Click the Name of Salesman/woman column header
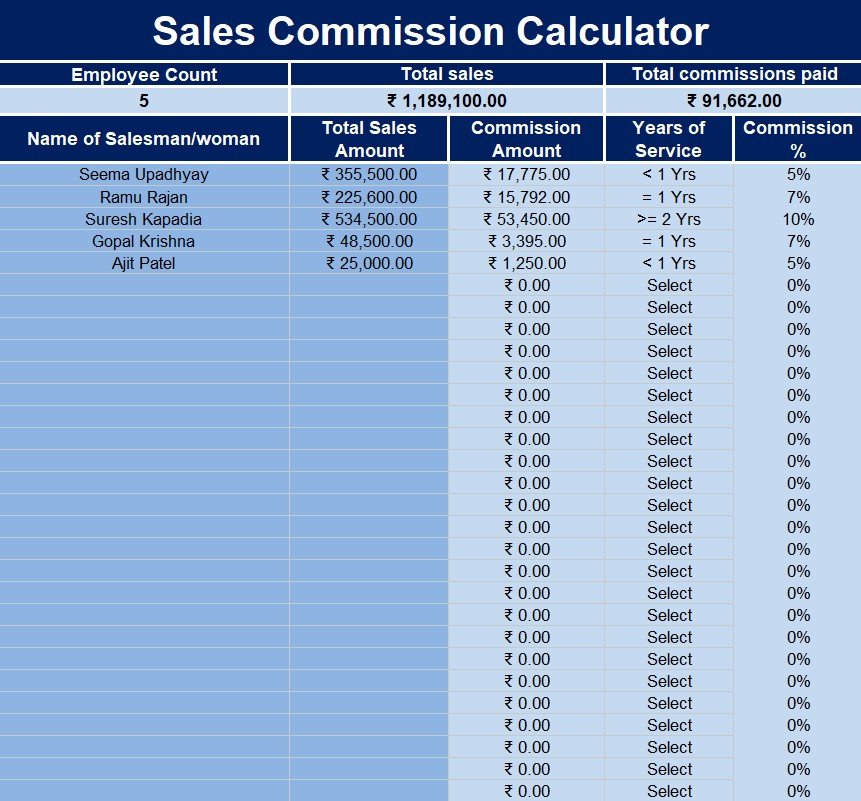 pyautogui.click(x=144, y=139)
